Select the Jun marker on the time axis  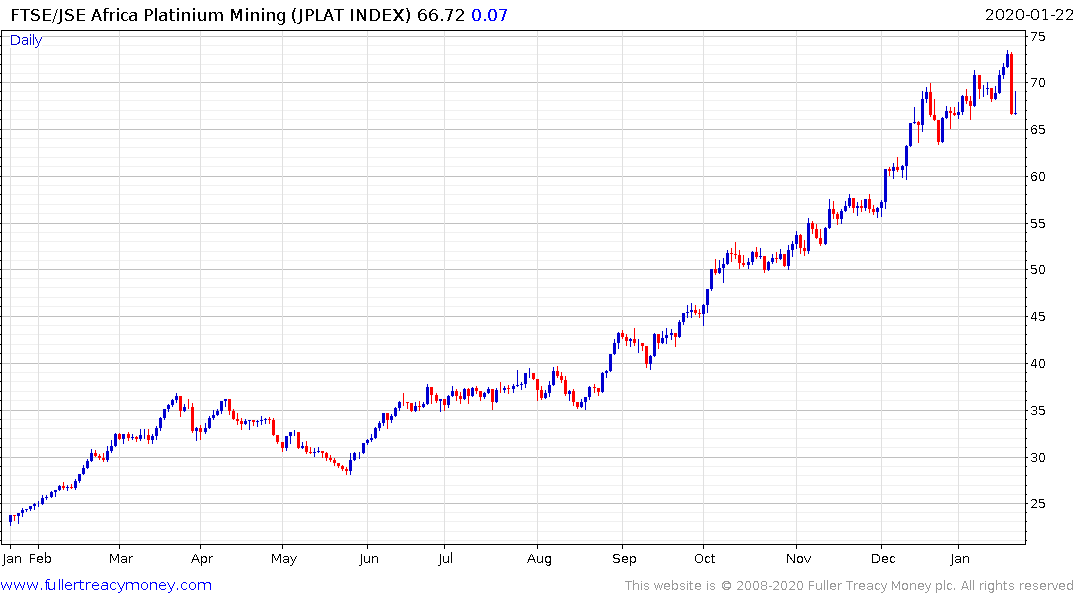tap(368, 558)
